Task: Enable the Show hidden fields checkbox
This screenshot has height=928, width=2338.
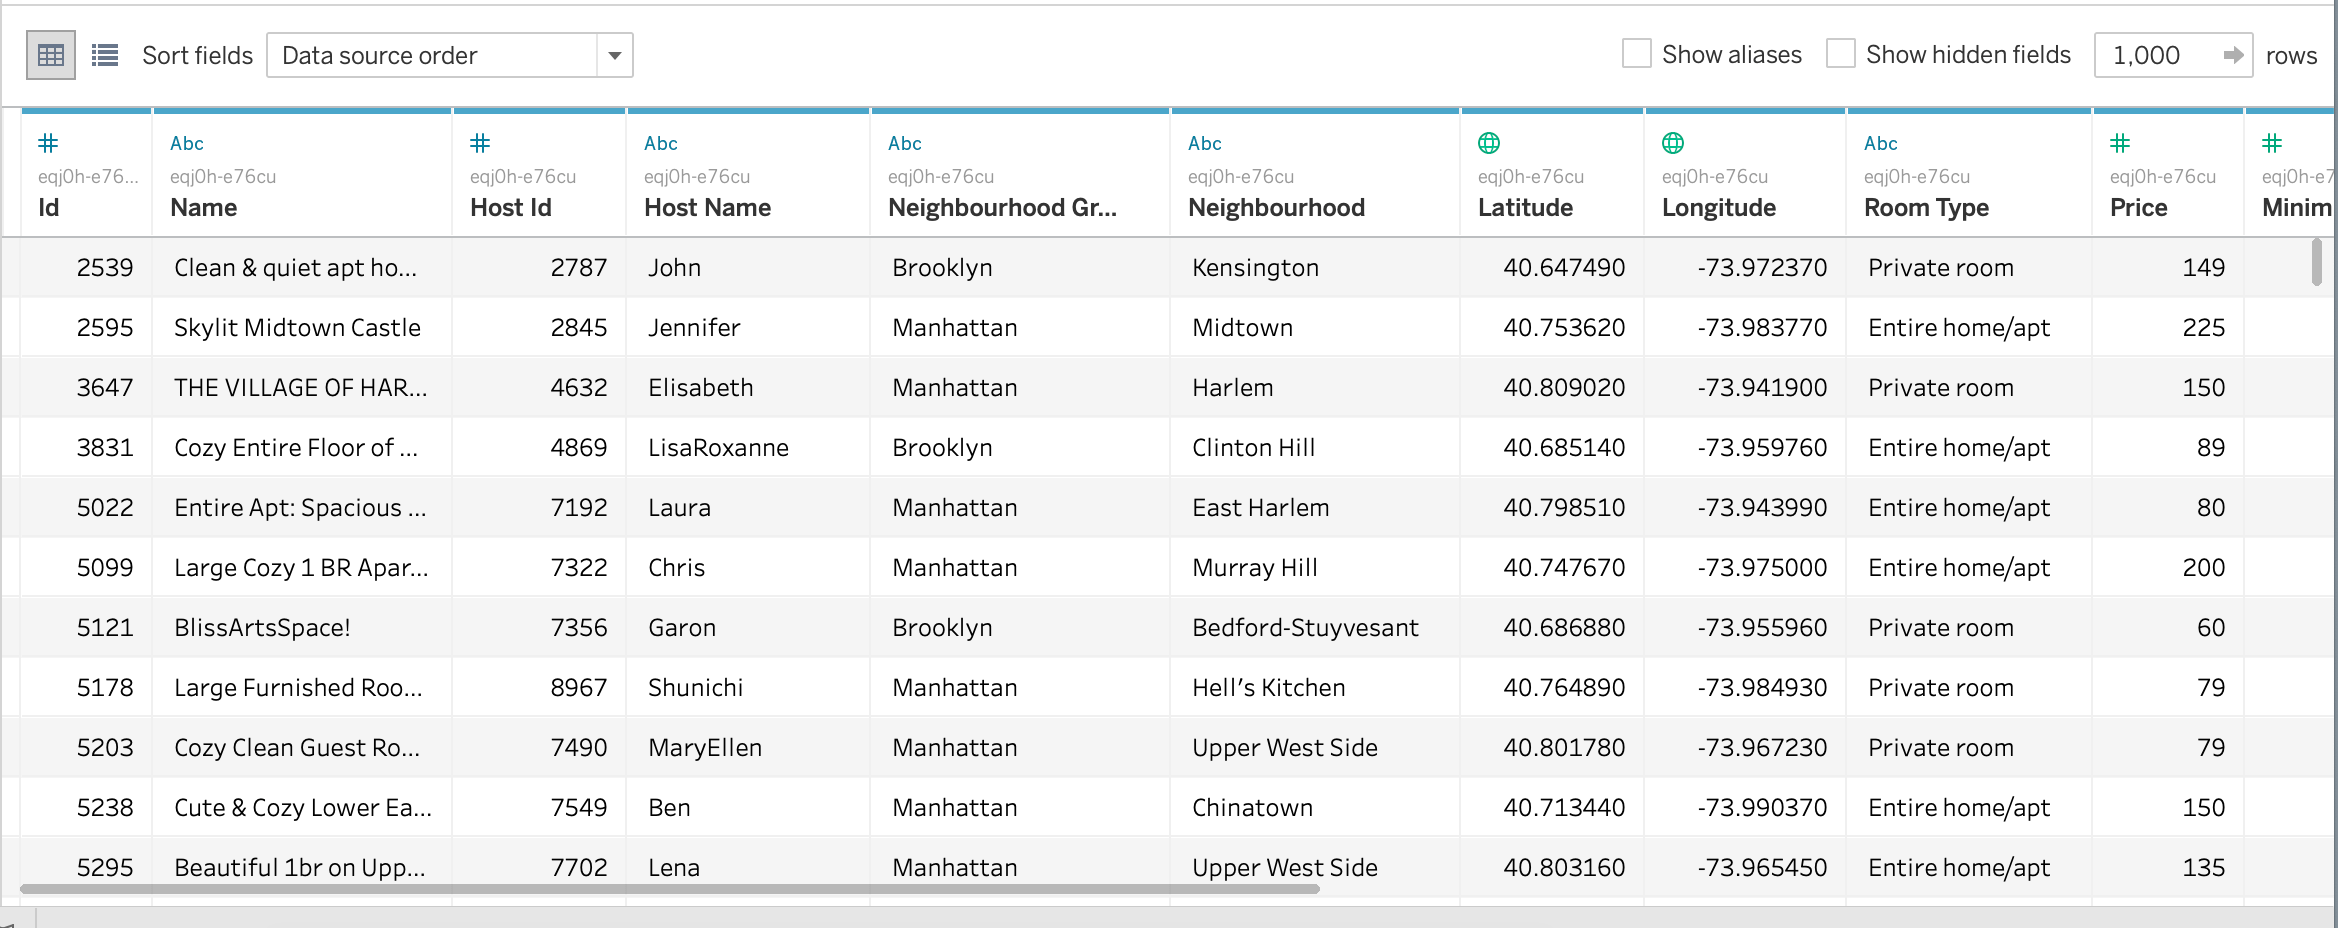Action: coord(1840,54)
